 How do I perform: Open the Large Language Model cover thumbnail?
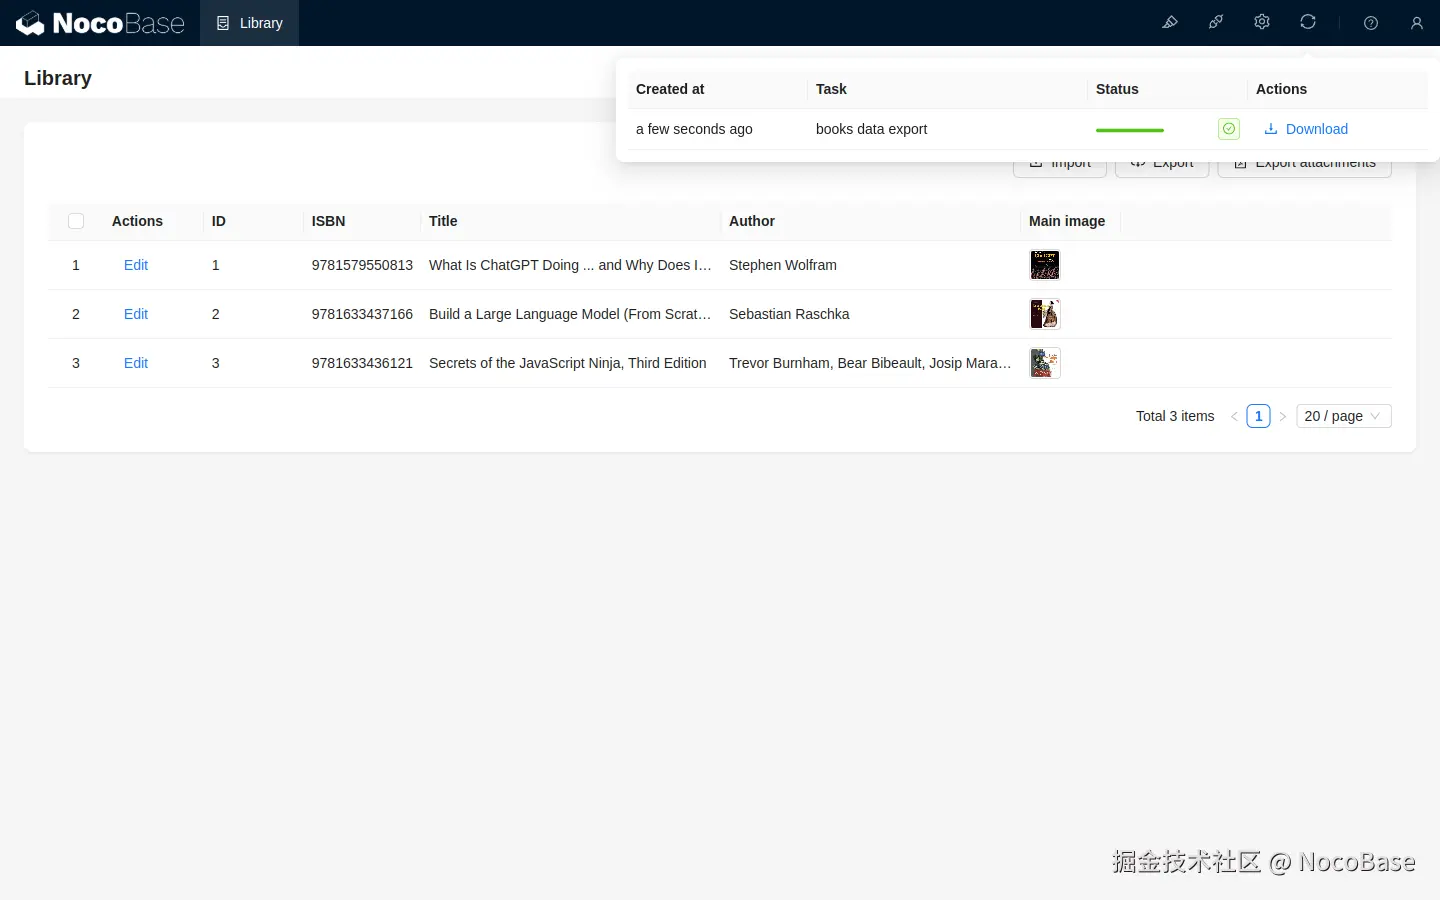[x=1045, y=314]
